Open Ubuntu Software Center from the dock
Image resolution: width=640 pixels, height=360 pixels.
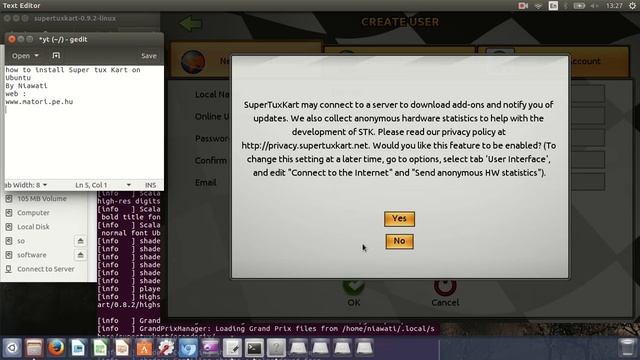[x=144, y=348]
